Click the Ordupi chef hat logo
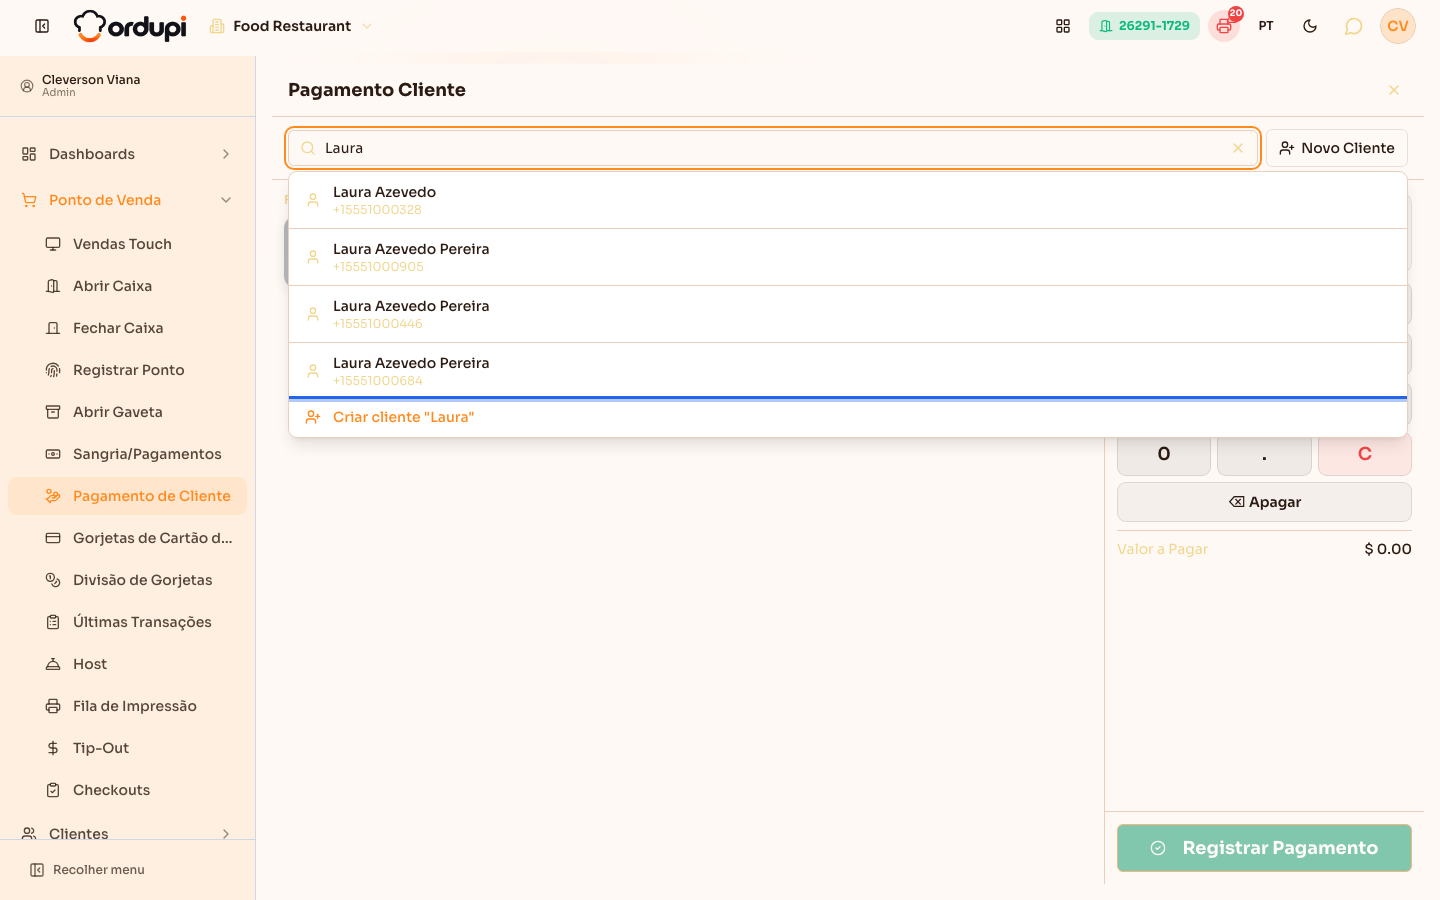Viewport: 1440px width, 900px height. (x=130, y=26)
